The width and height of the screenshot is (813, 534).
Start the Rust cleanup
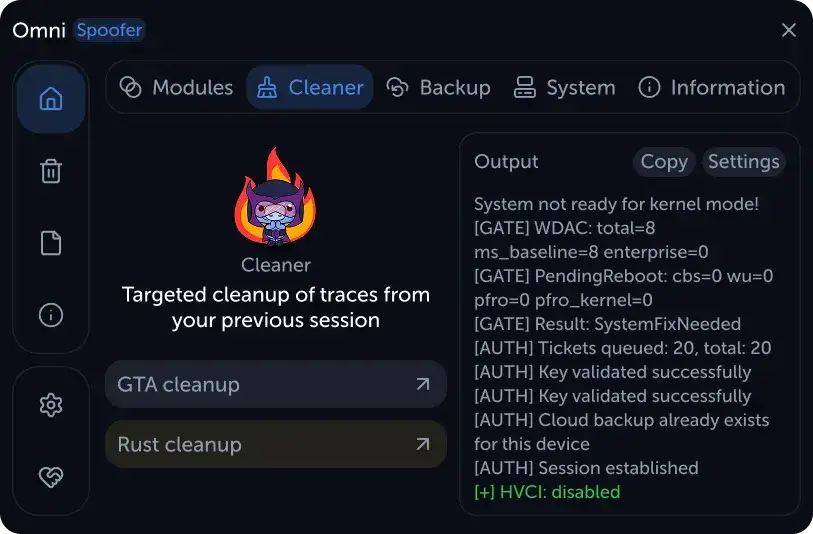276,444
